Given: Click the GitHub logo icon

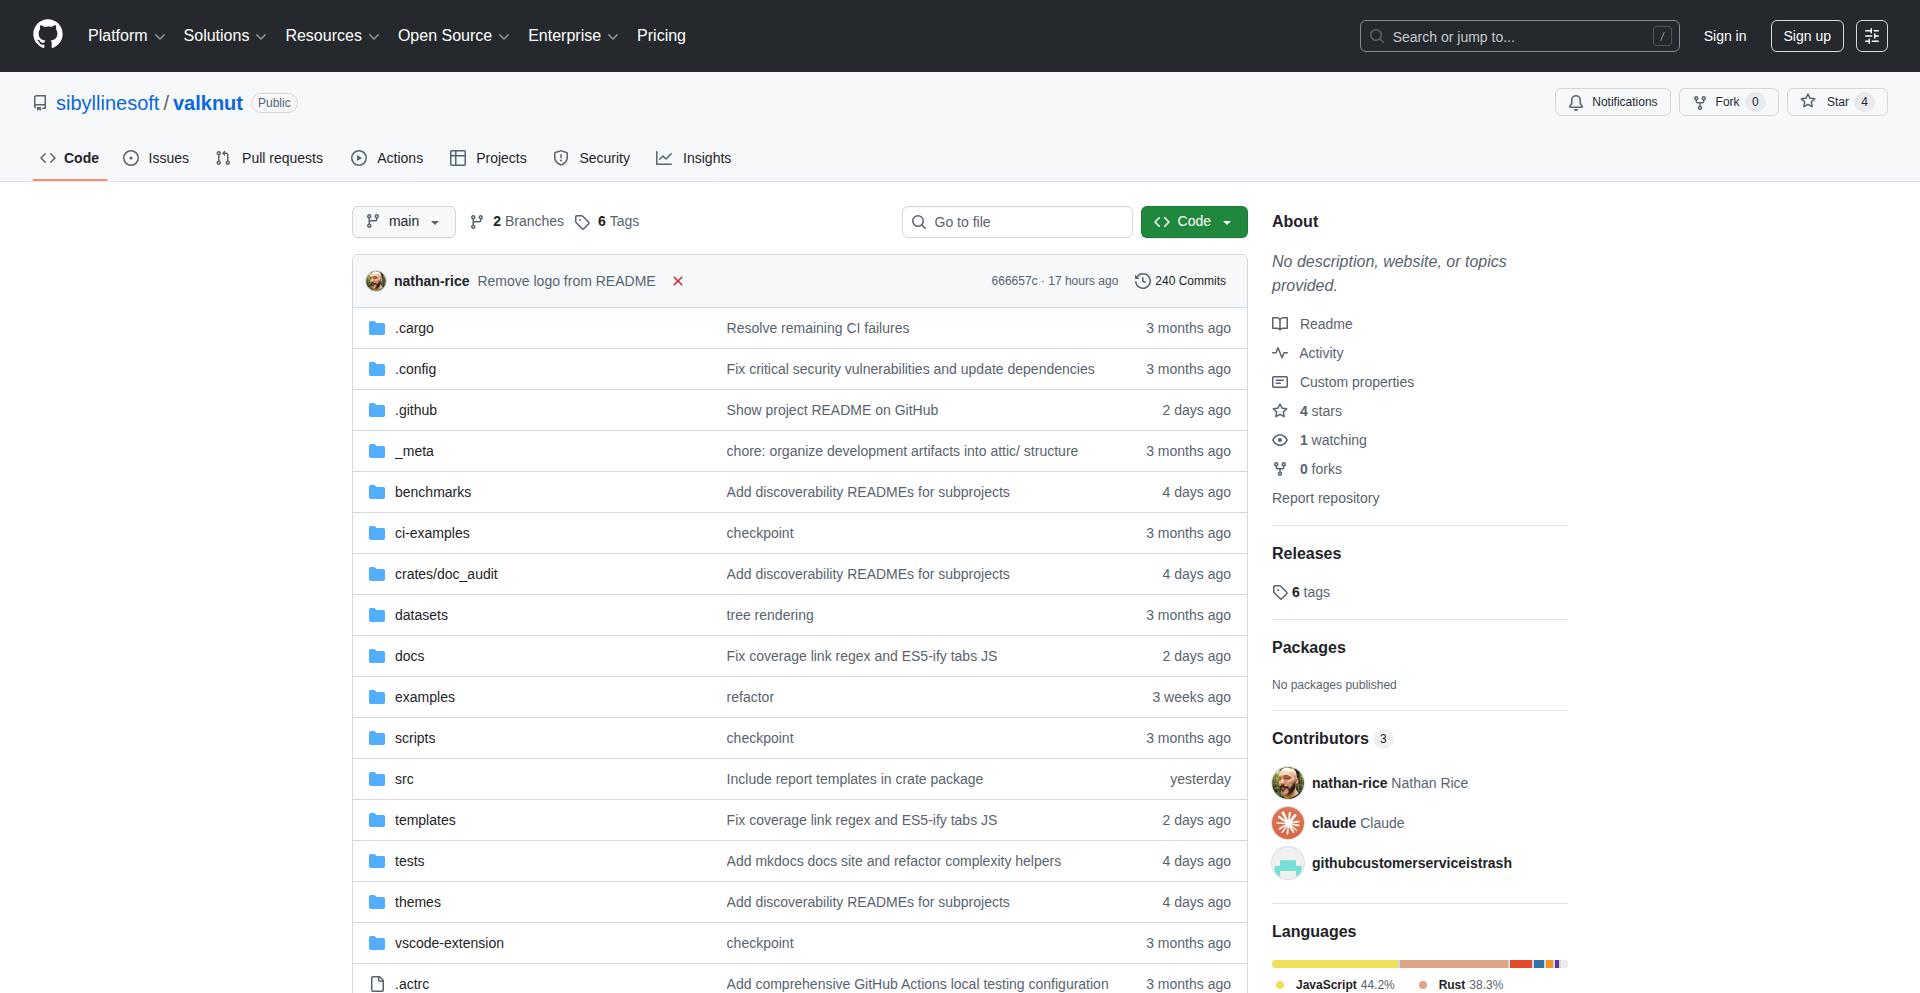Looking at the screenshot, I should [48, 35].
